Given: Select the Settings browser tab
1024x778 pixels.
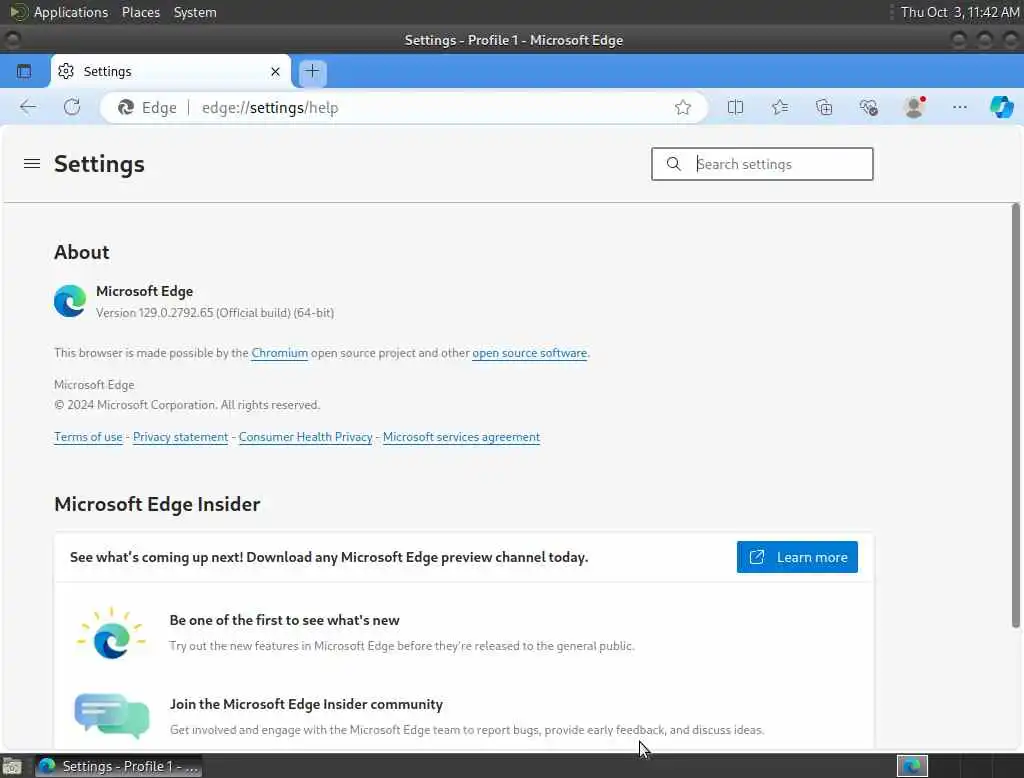Looking at the screenshot, I should point(171,71).
